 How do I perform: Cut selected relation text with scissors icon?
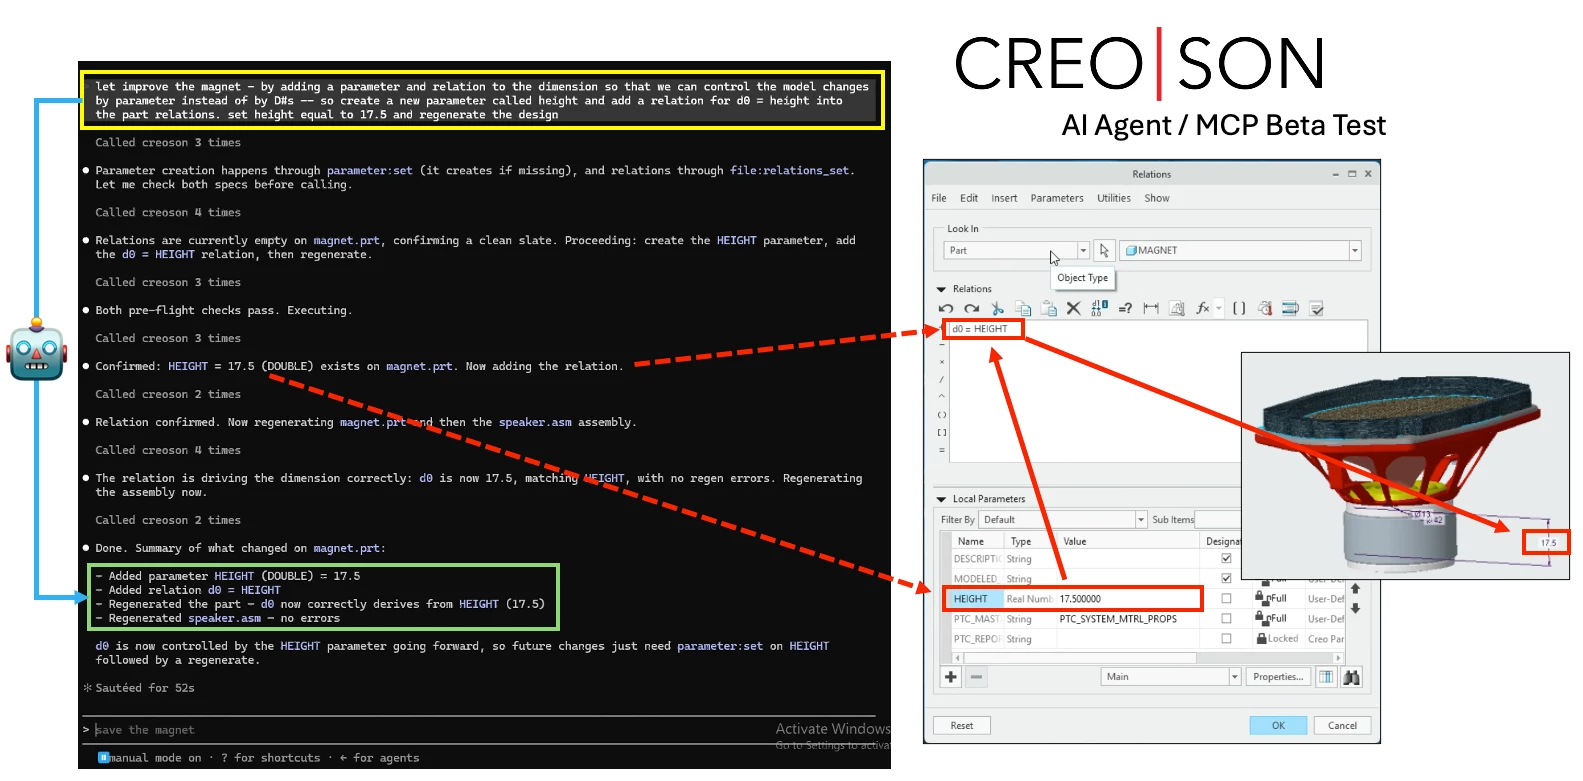997,309
